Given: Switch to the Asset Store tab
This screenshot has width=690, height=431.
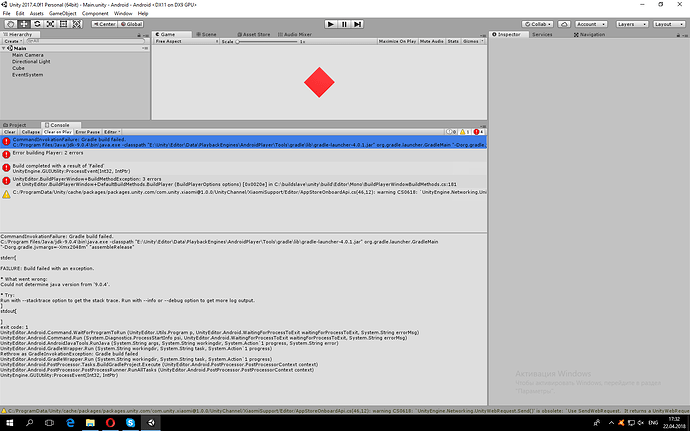Looking at the screenshot, I should pos(254,34).
